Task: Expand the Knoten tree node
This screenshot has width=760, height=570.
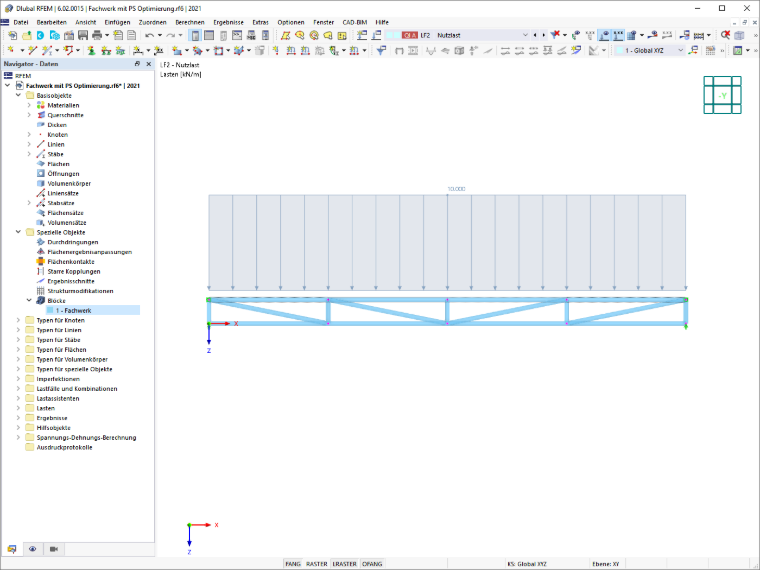Action: point(29,134)
